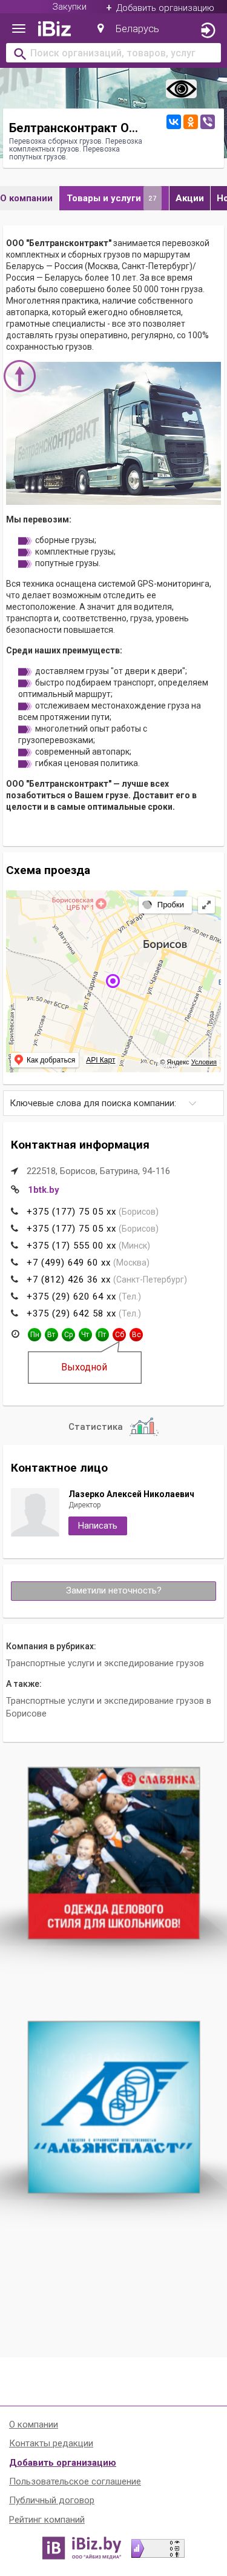Click the Написать button

coord(97,1525)
